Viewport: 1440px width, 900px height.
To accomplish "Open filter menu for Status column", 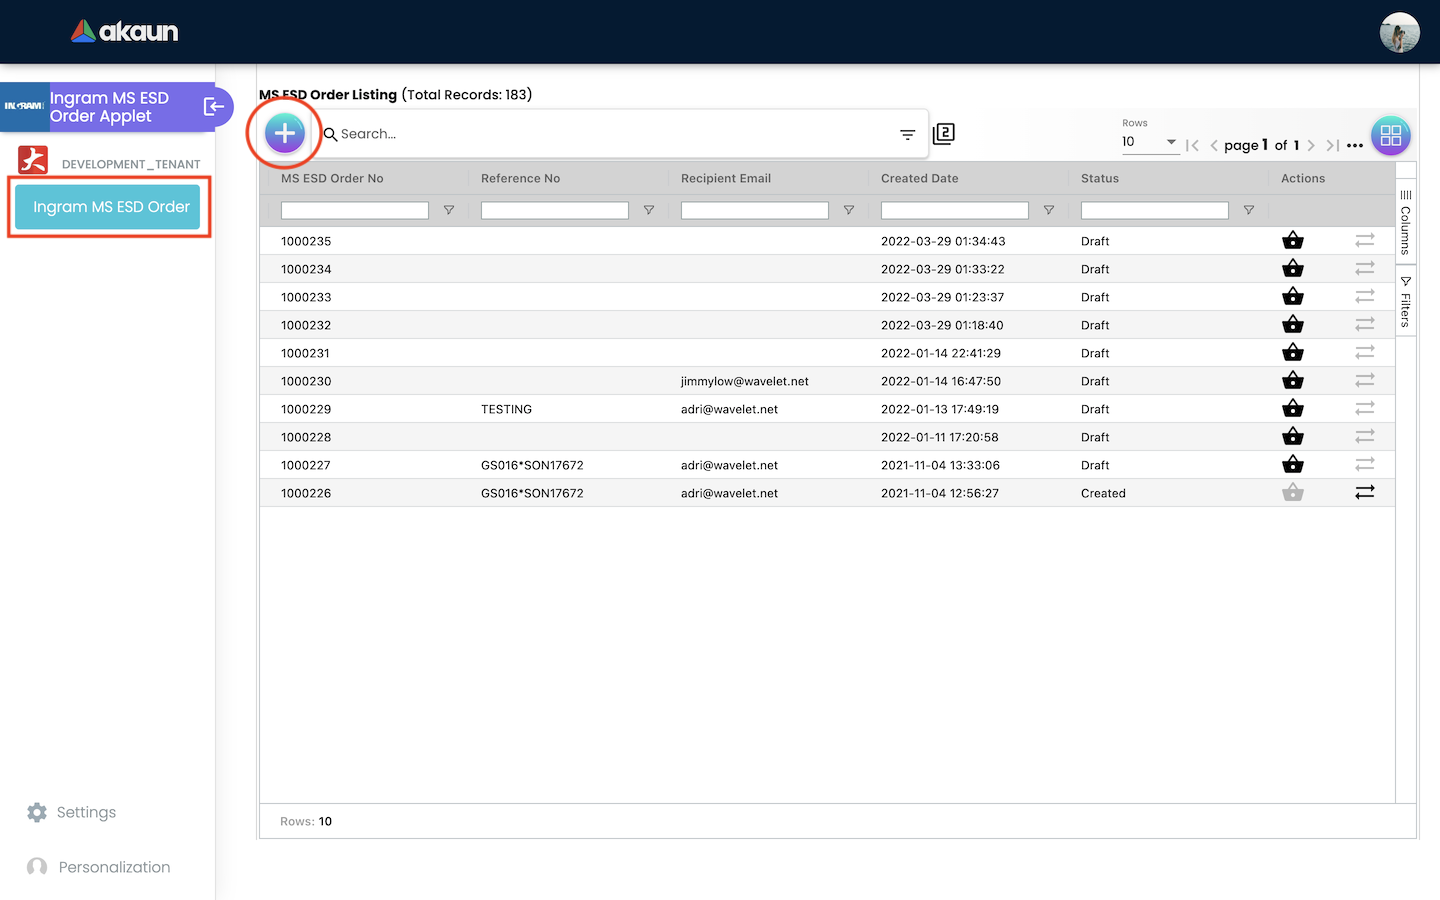I will pos(1249,211).
